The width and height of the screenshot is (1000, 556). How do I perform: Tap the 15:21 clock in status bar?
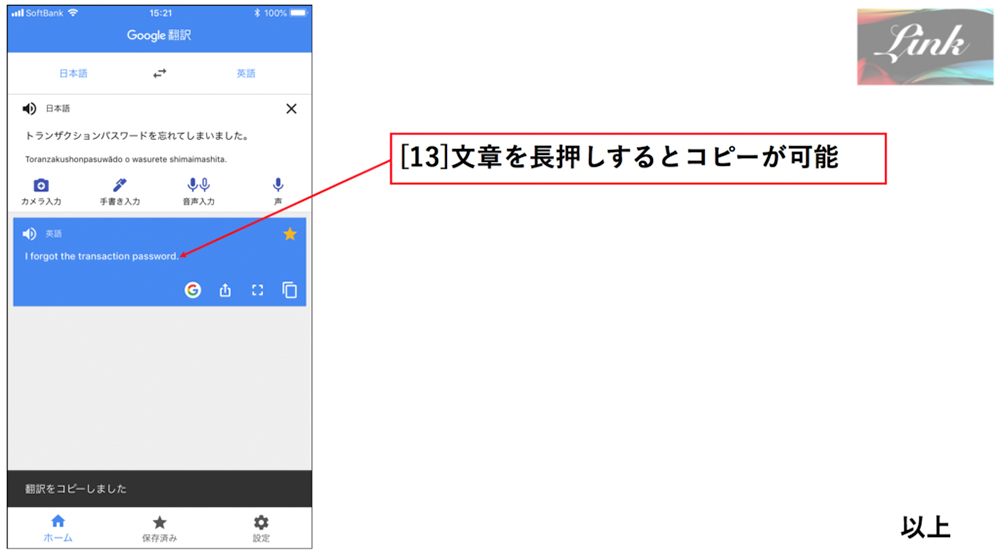coord(161,13)
